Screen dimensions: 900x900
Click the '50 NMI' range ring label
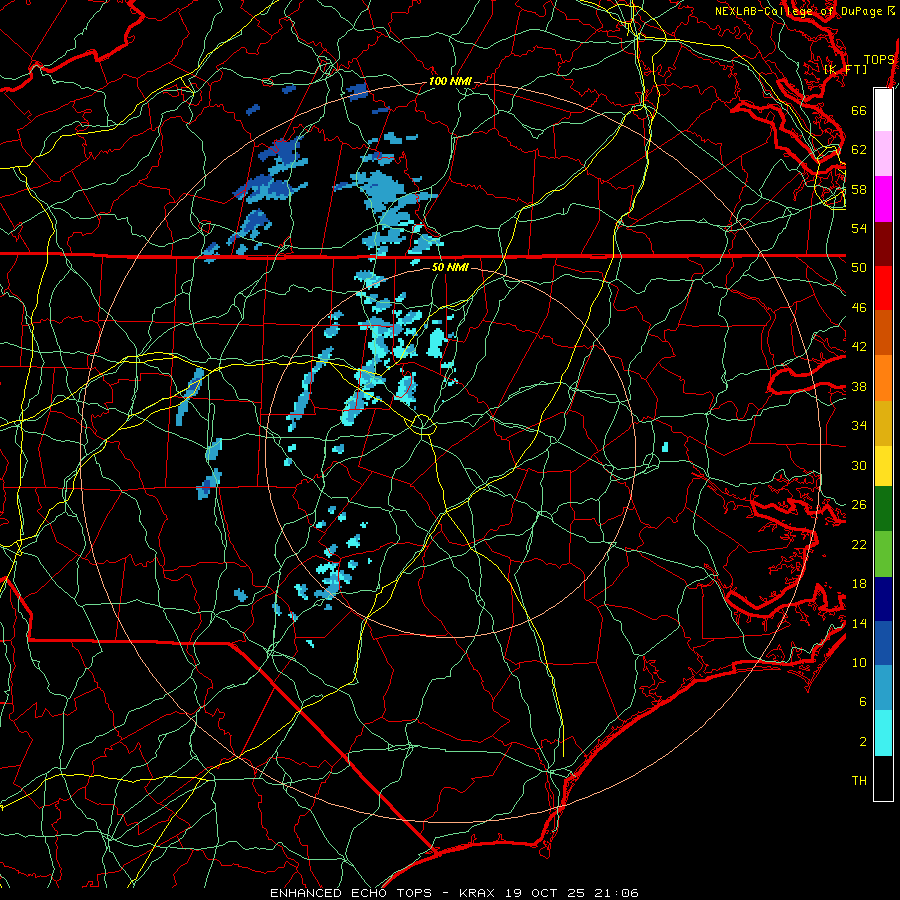(450, 267)
